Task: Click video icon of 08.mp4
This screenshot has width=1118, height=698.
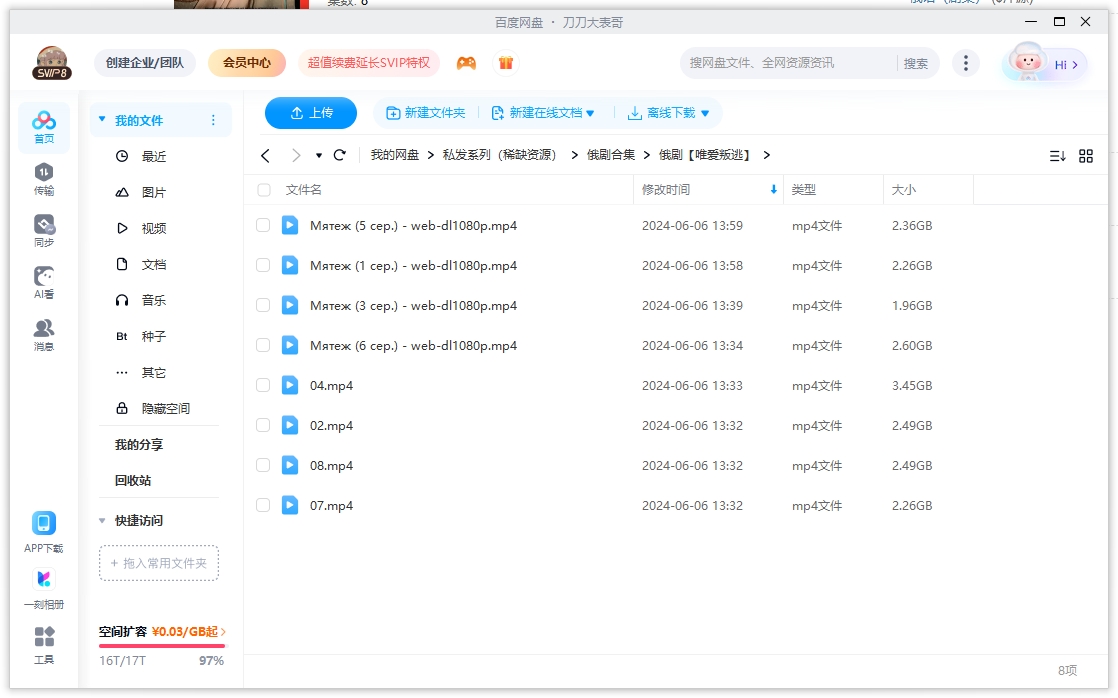Action: pyautogui.click(x=289, y=465)
